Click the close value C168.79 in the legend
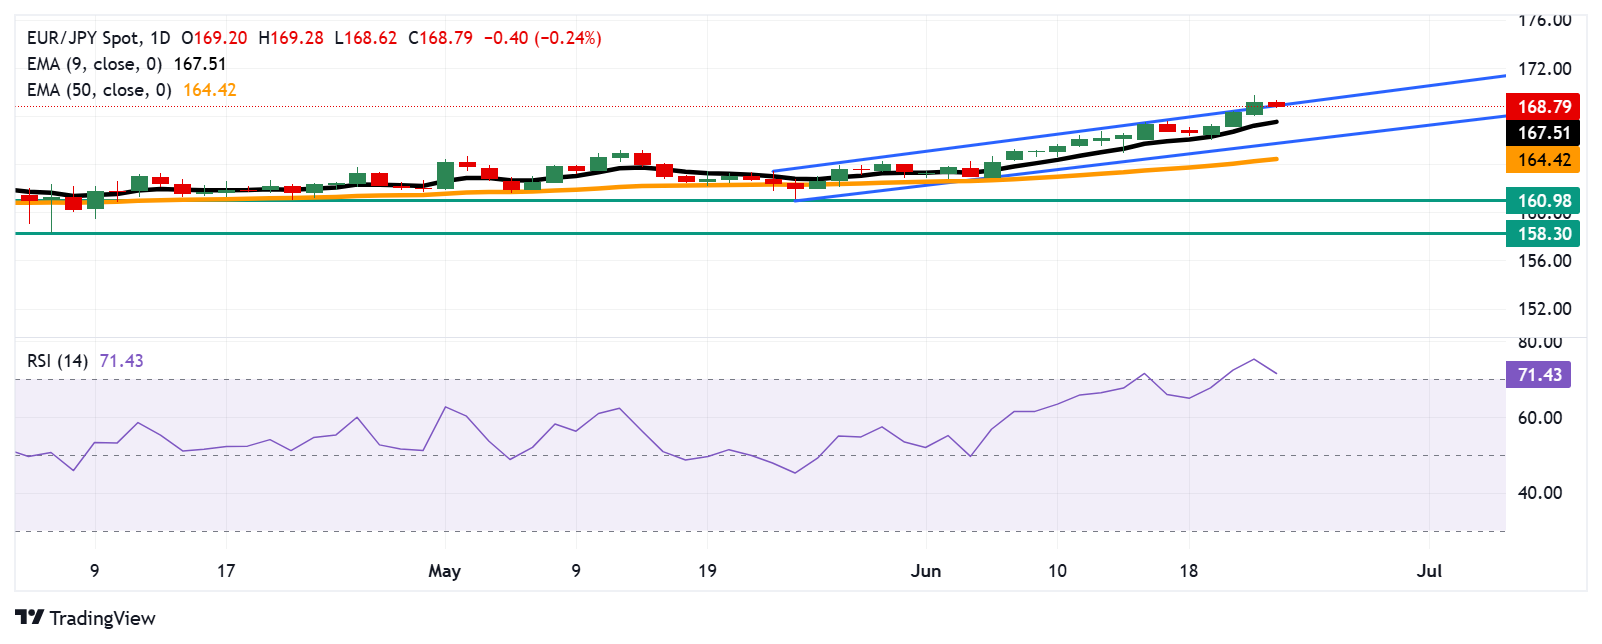This screenshot has height=644, width=1602. tap(441, 38)
